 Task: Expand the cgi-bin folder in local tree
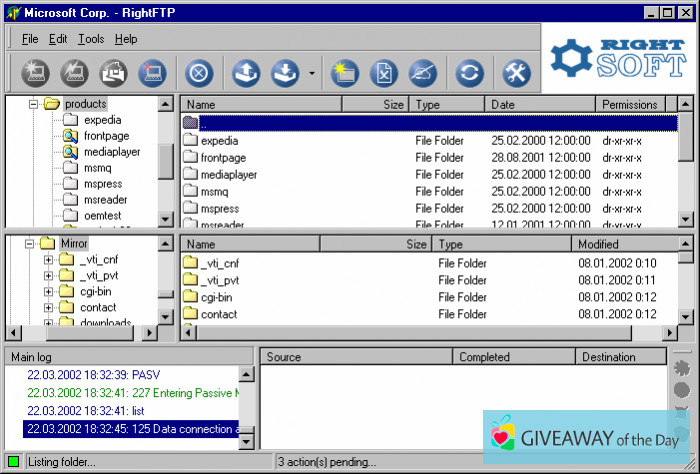click(48, 292)
